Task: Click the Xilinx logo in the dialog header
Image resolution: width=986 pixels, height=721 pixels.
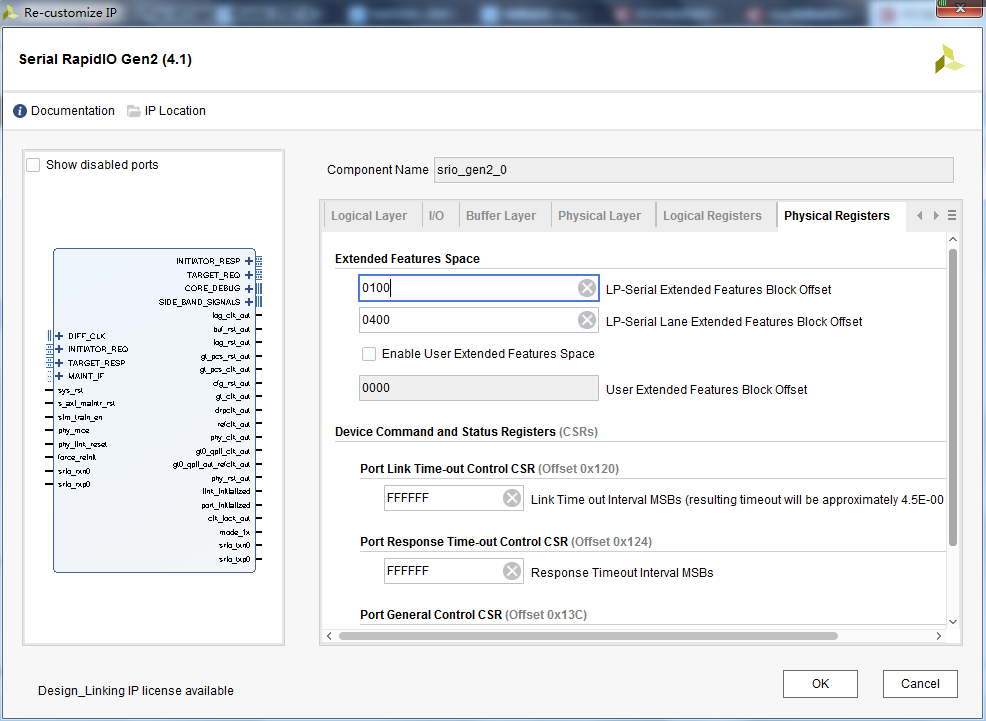Action: 948,58
